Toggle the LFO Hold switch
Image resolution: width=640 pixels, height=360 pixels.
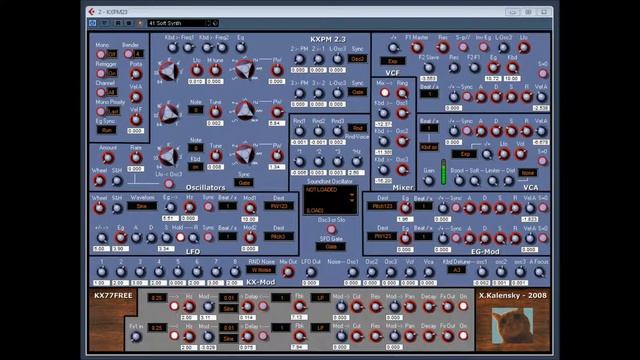pos(180,237)
